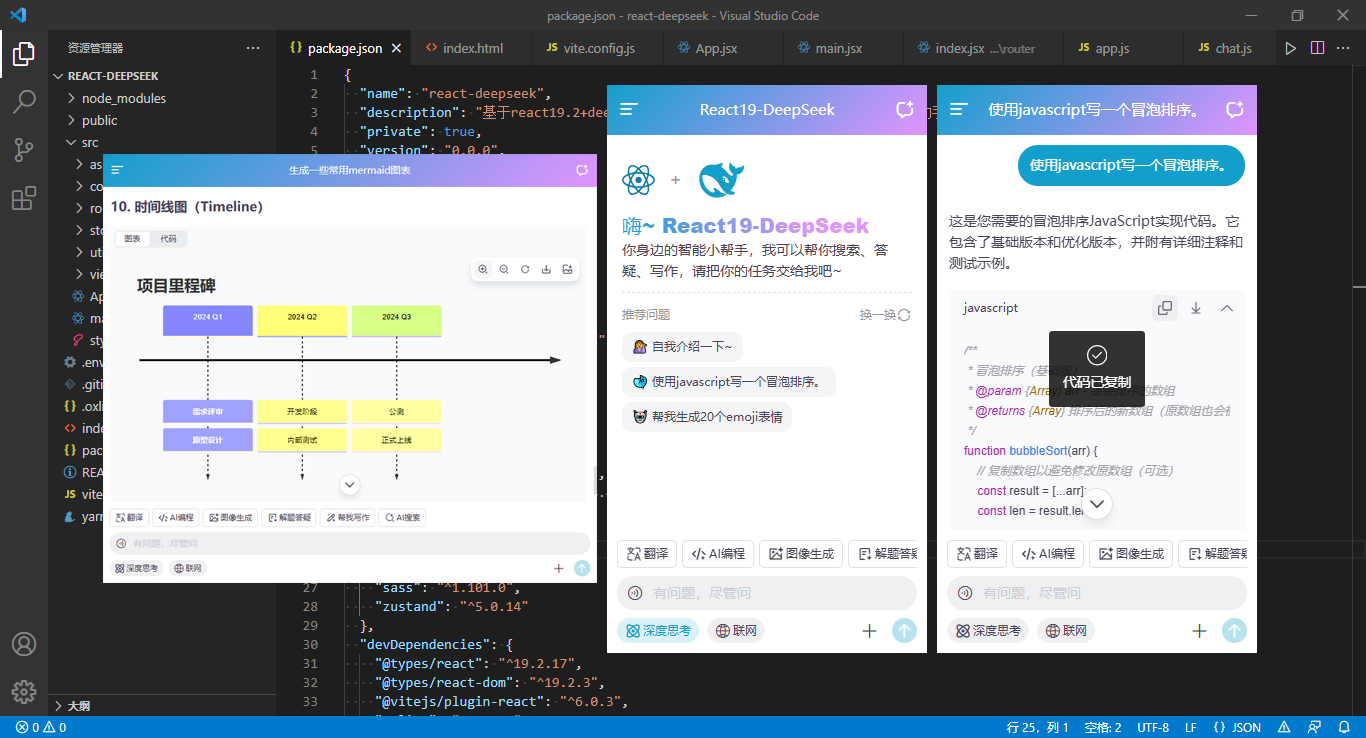This screenshot has width=1366, height=738.
Task: Switch the mermaid block to 图表 view
Action: click(x=132, y=239)
